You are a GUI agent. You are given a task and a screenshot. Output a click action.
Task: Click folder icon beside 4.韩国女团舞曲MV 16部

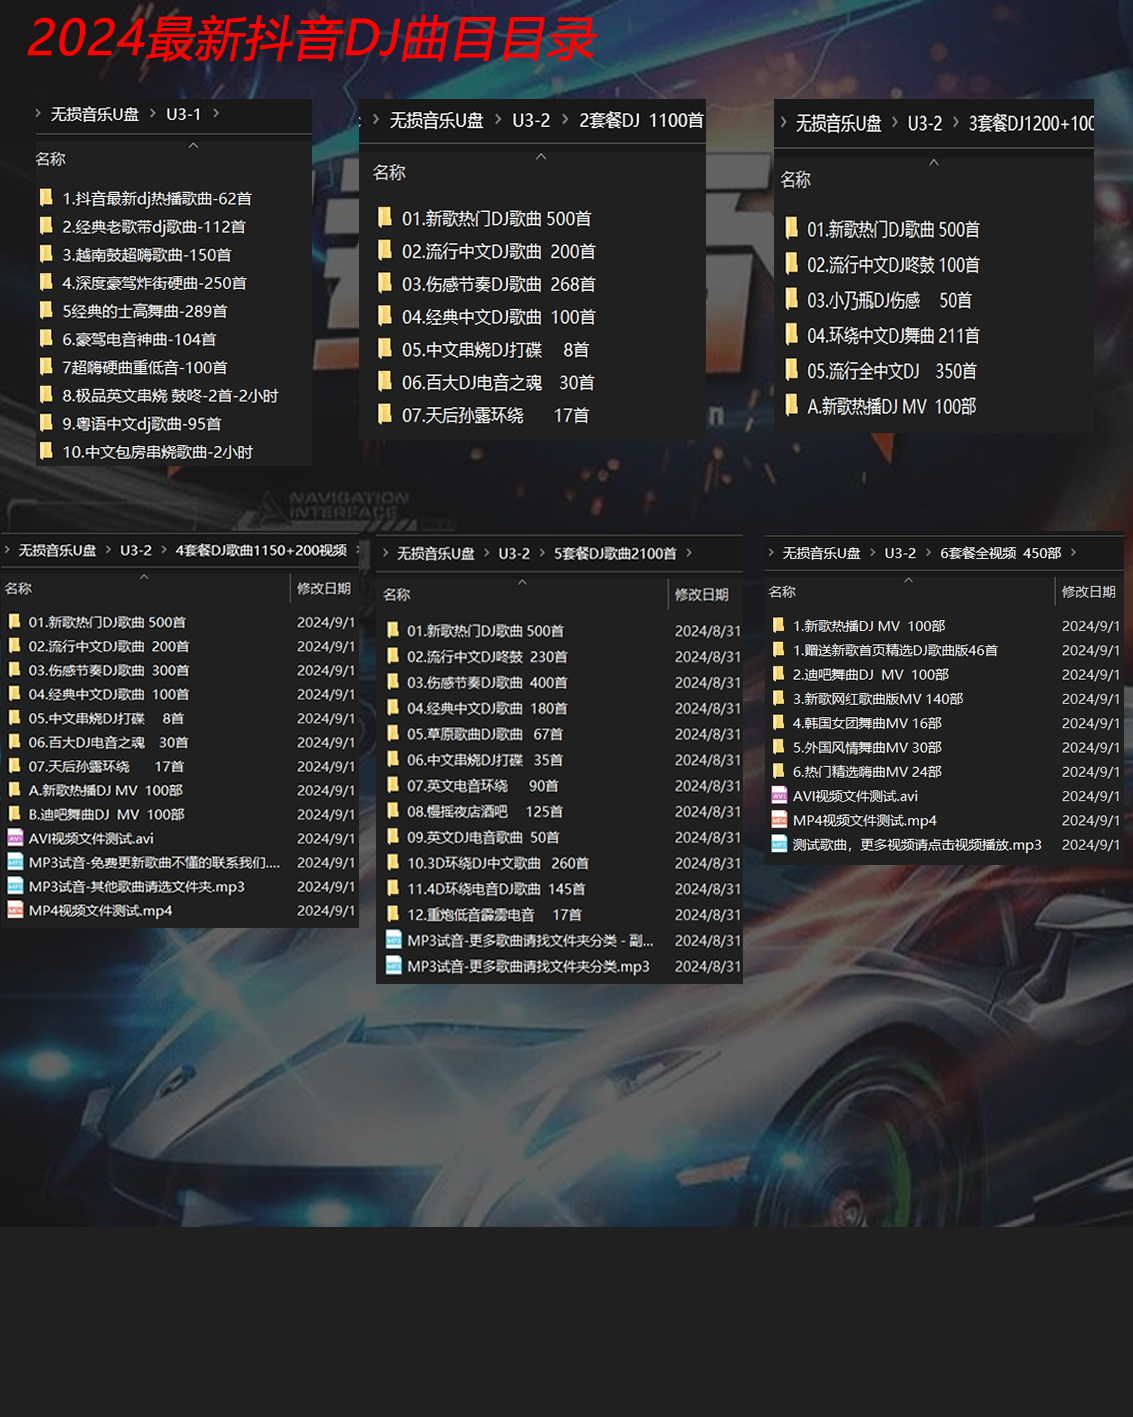point(779,722)
